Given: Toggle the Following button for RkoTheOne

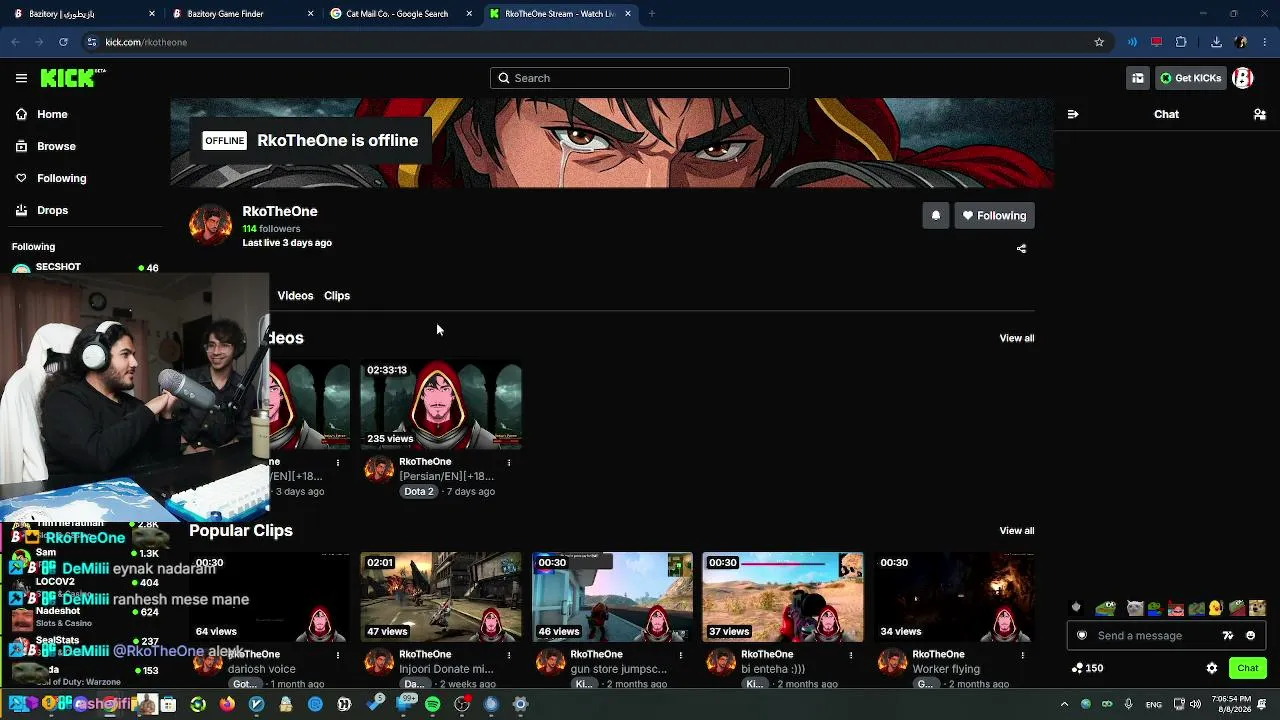Looking at the screenshot, I should click(x=994, y=216).
